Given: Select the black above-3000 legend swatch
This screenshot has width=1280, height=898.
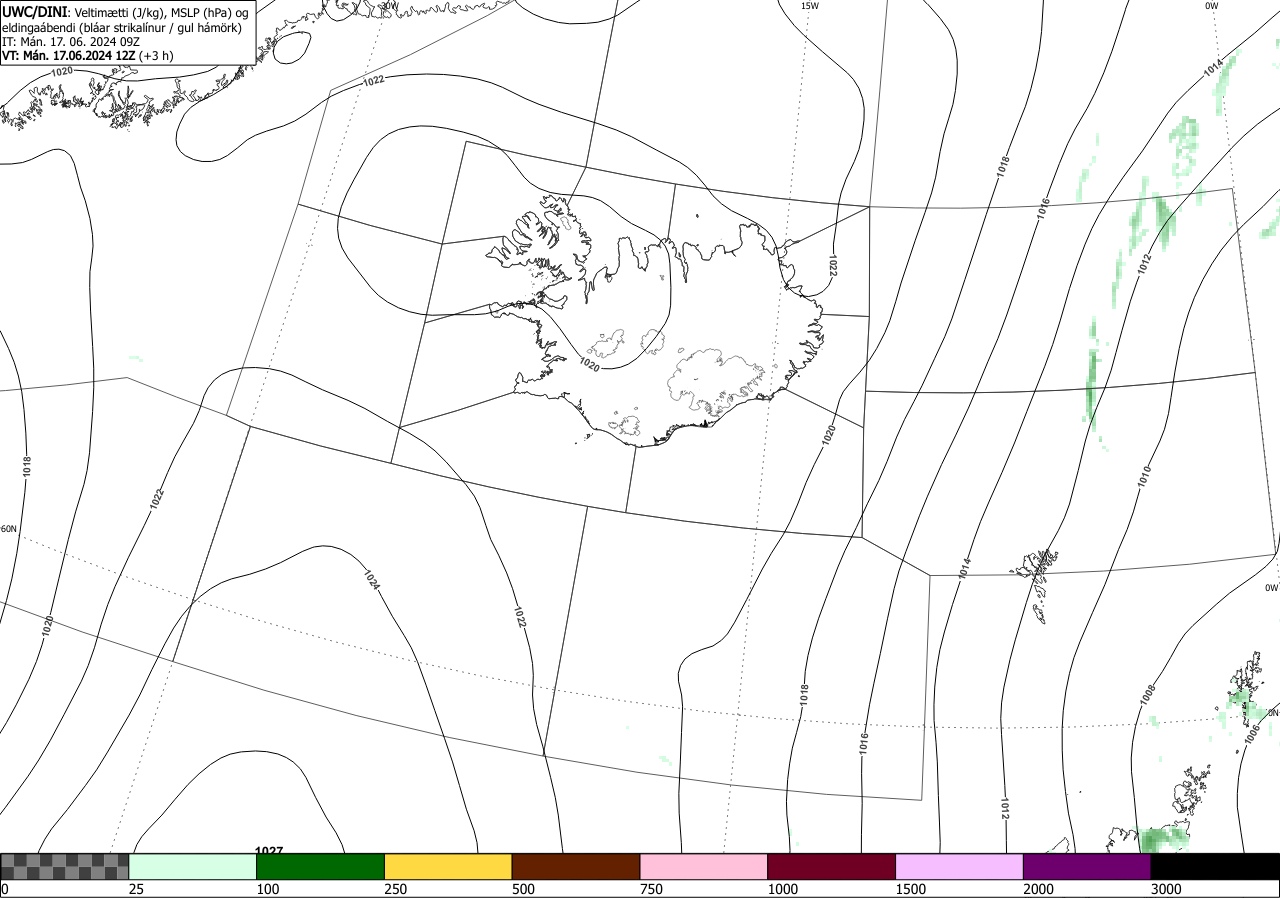Looking at the screenshot, I should [x=1215, y=866].
